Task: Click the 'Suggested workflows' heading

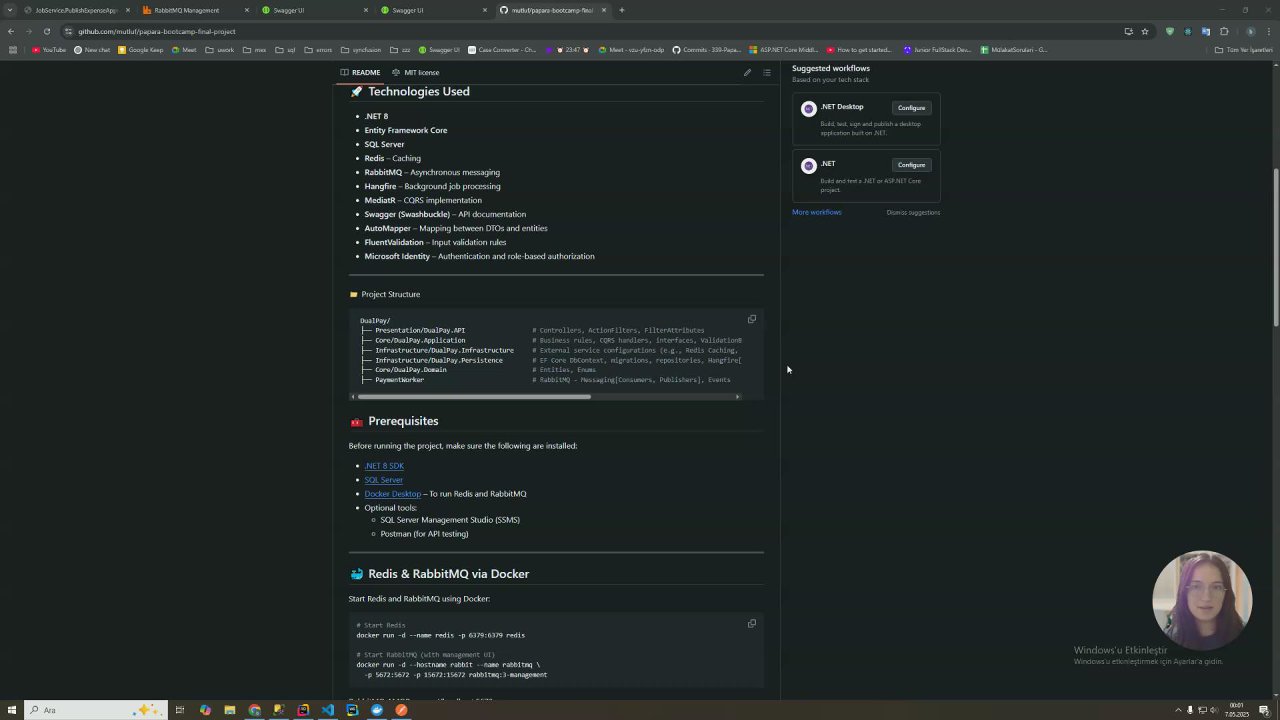Action: pyautogui.click(x=831, y=68)
